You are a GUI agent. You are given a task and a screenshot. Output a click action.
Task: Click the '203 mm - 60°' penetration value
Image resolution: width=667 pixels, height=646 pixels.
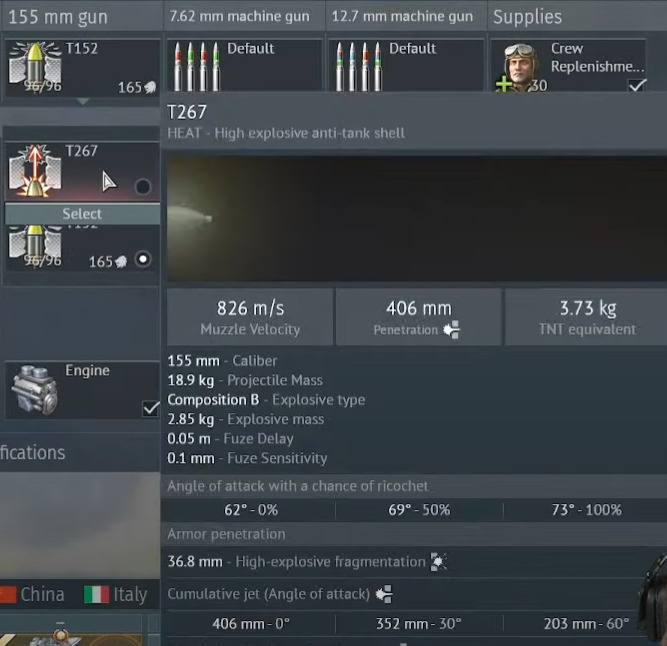[587, 624]
